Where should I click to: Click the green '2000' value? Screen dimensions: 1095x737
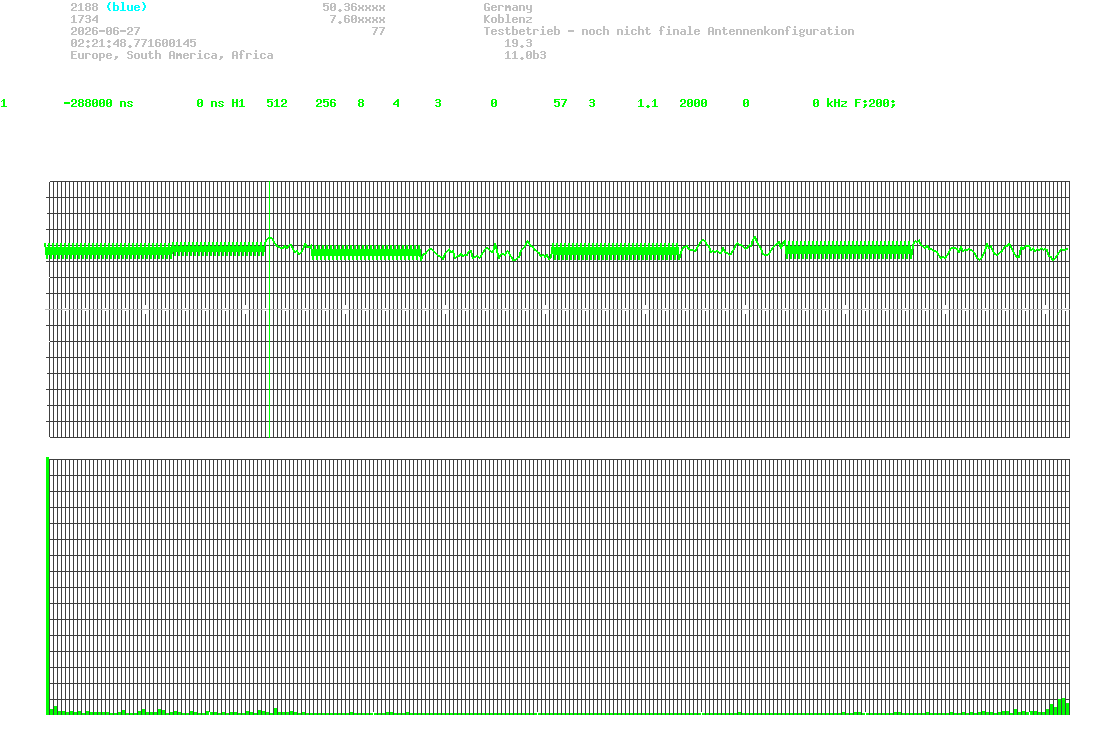coord(693,103)
